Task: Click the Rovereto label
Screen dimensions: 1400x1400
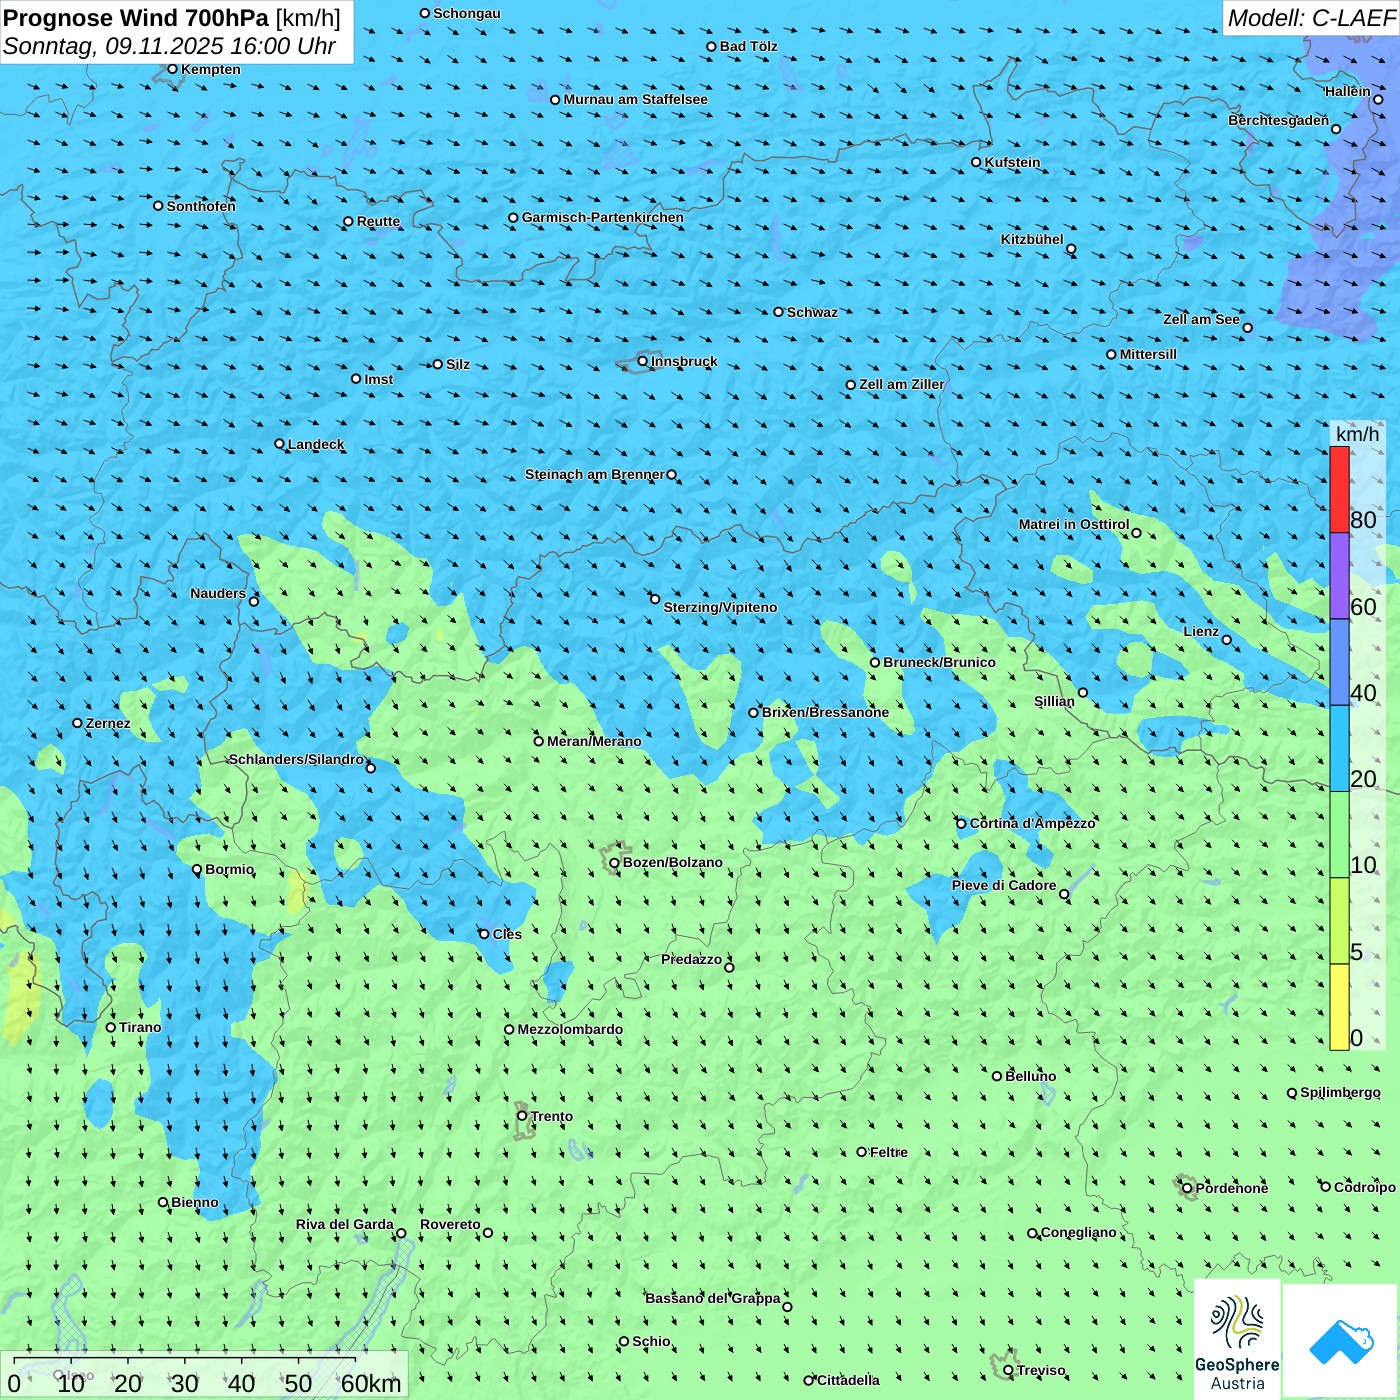Action: pyautogui.click(x=450, y=1224)
